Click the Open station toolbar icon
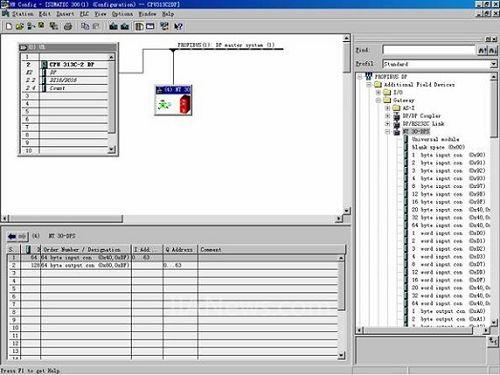500x375 pixels. point(20,26)
